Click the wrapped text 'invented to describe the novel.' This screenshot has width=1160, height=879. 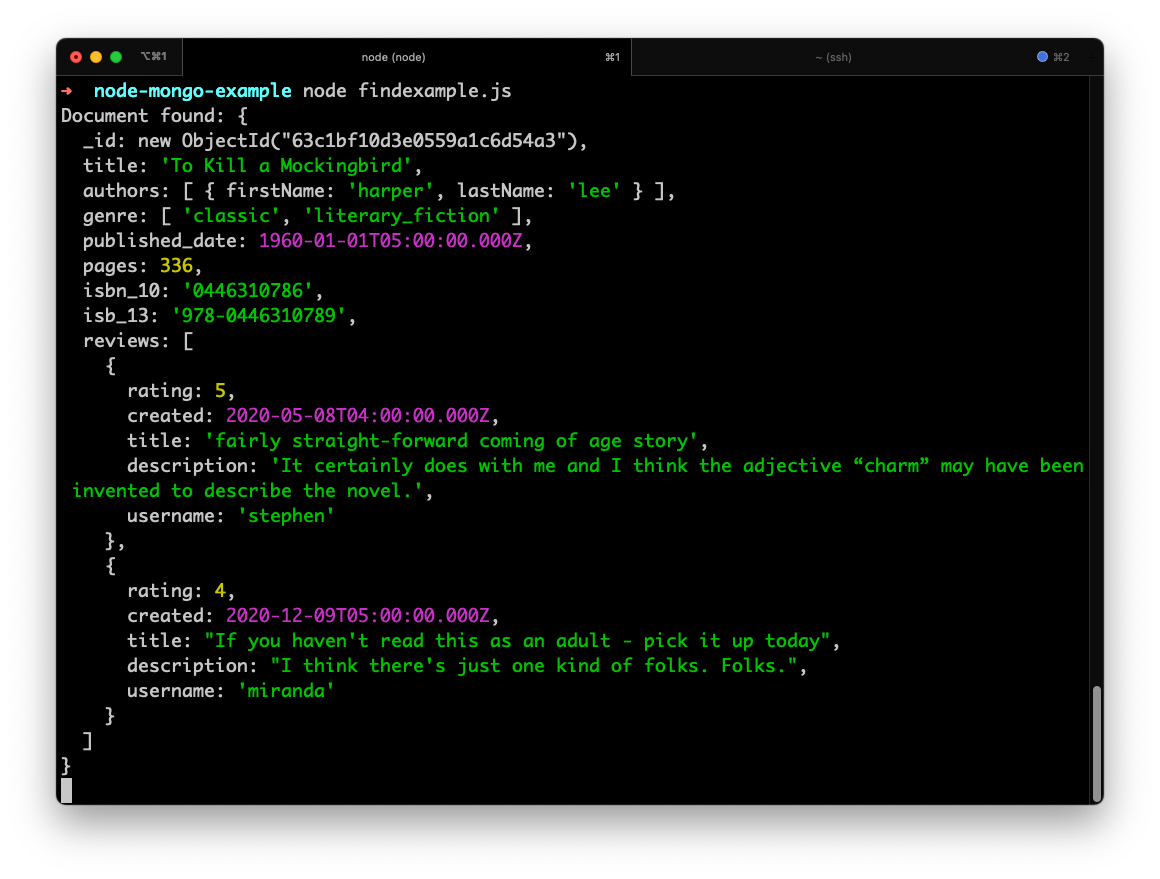point(247,491)
